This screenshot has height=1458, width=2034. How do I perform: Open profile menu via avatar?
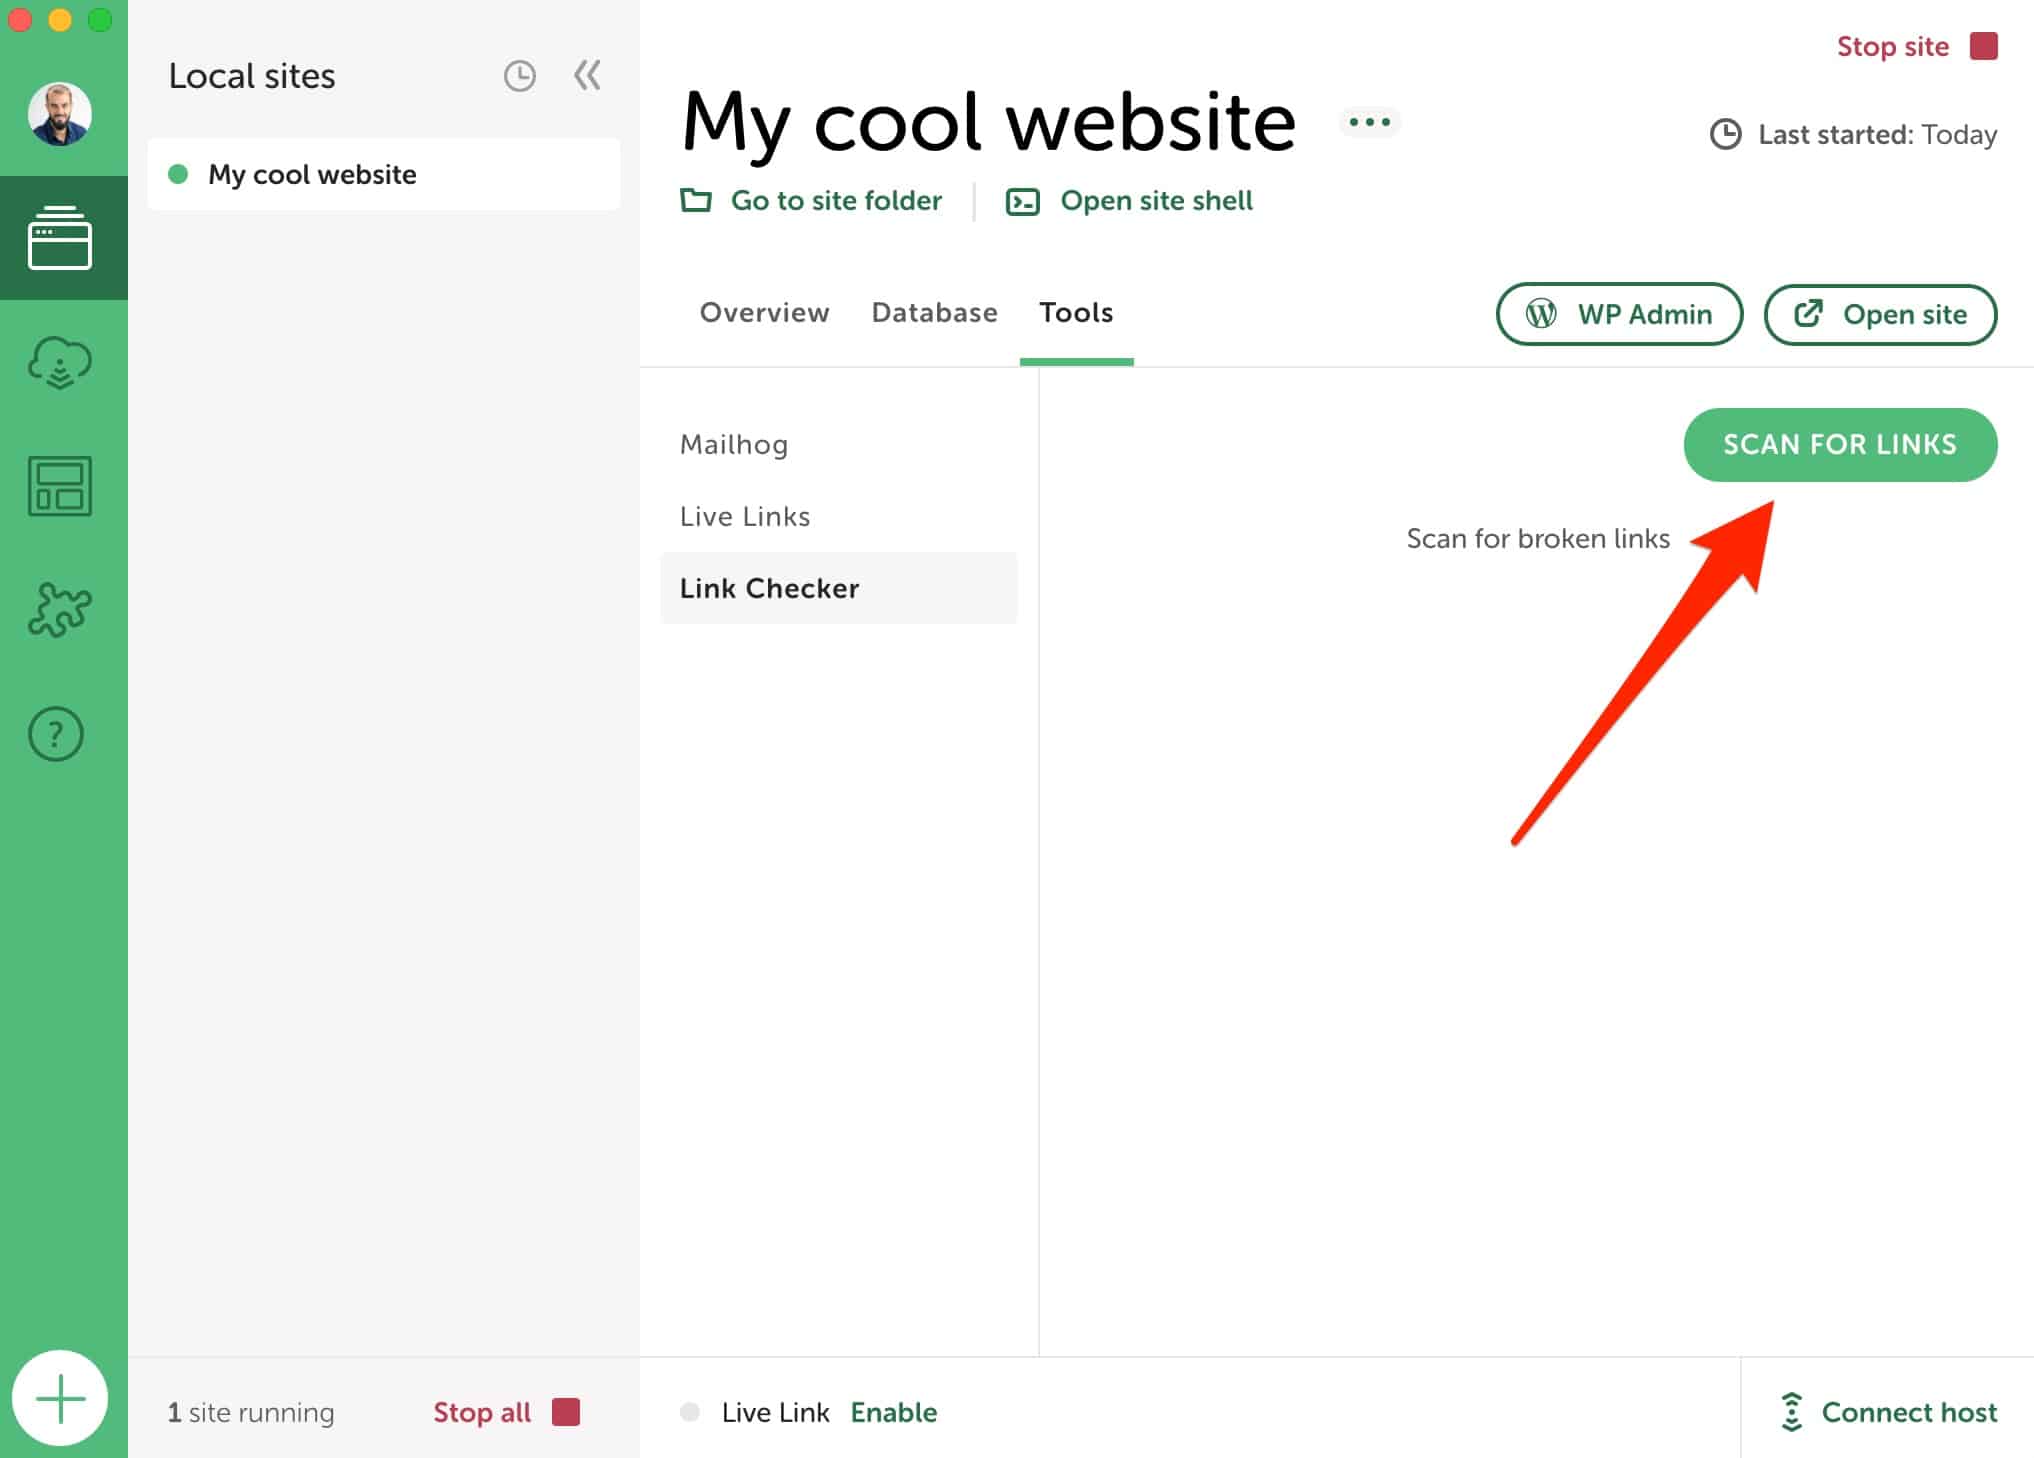[x=60, y=113]
